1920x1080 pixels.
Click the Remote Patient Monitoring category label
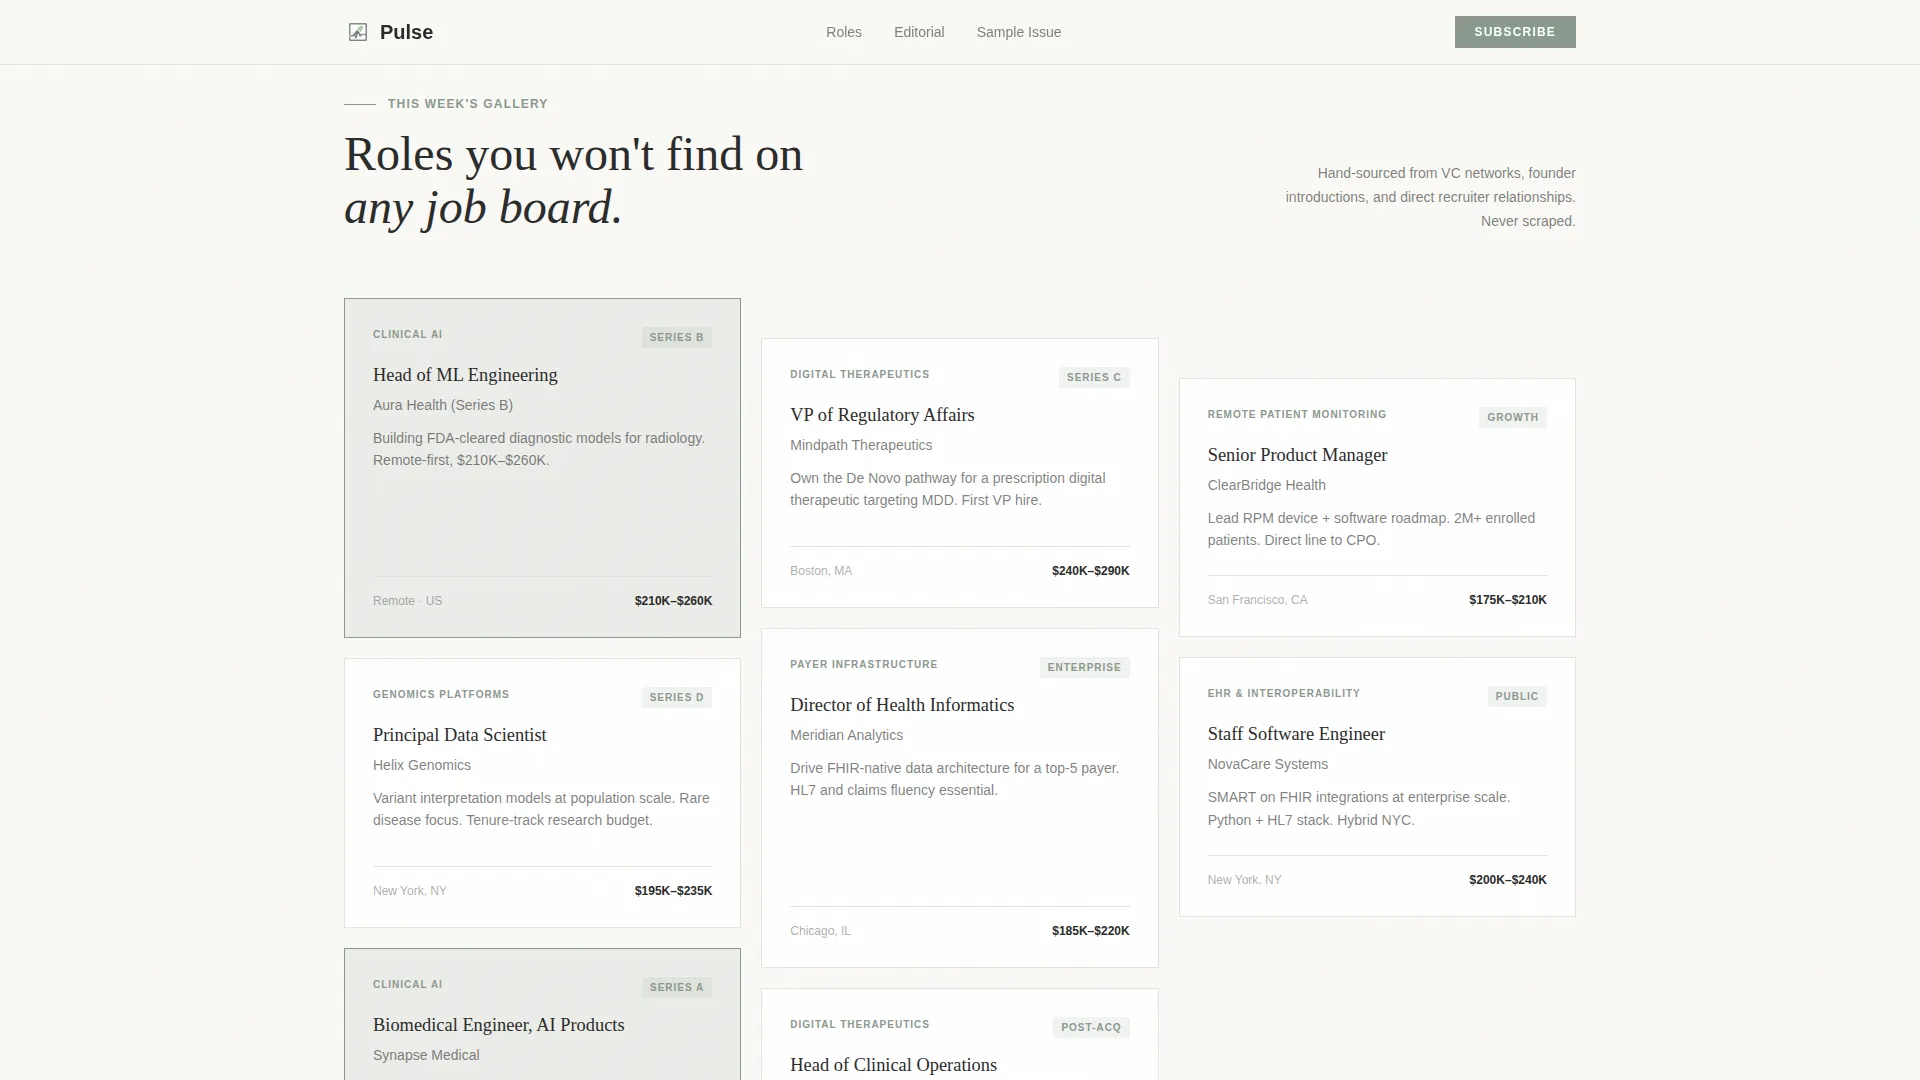[1296, 414]
